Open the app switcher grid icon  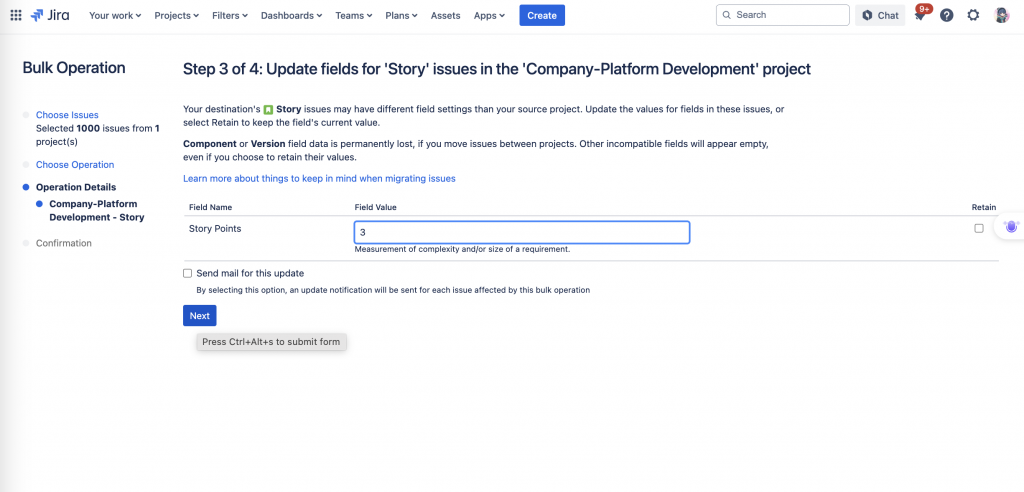tap(16, 15)
